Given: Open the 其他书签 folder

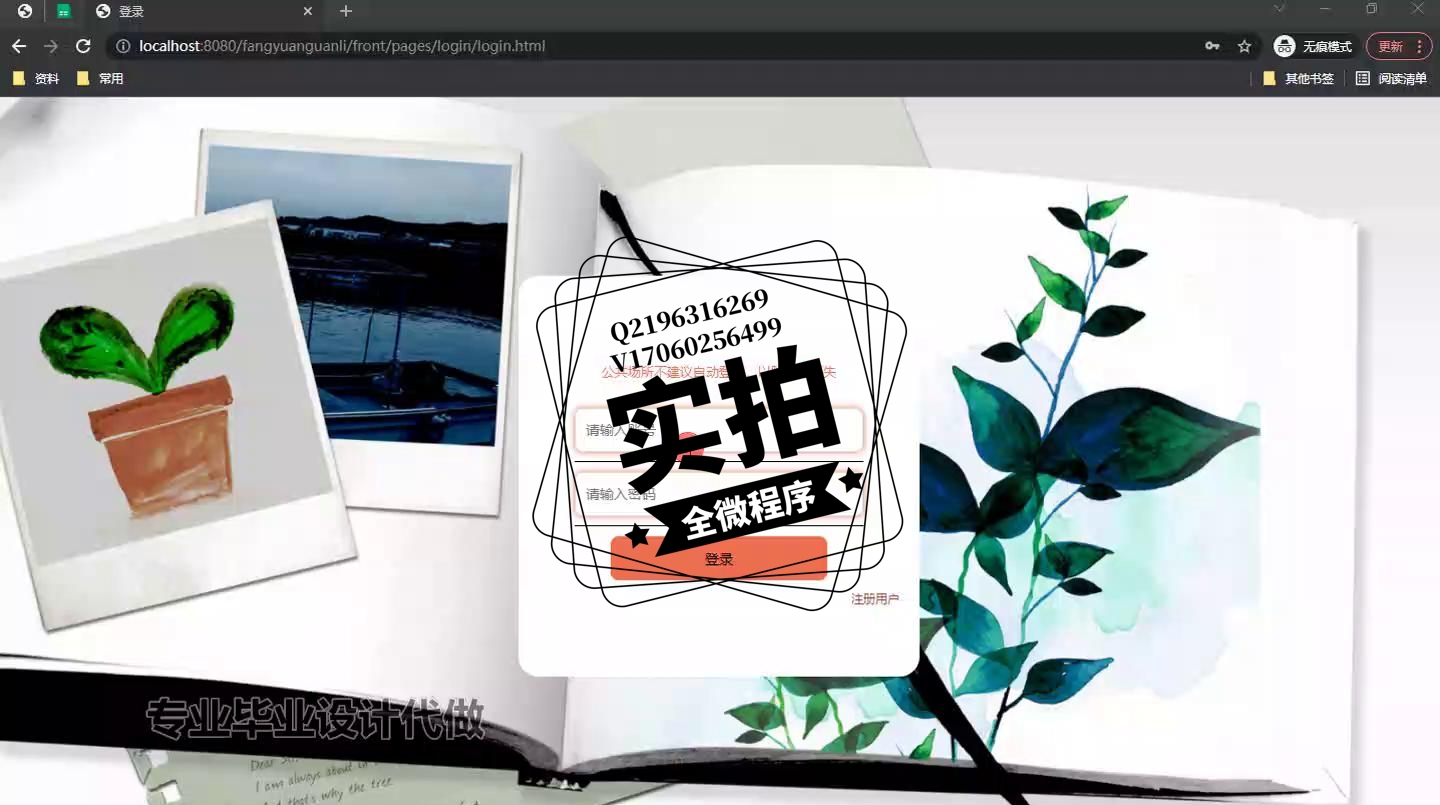Looking at the screenshot, I should coord(1298,78).
